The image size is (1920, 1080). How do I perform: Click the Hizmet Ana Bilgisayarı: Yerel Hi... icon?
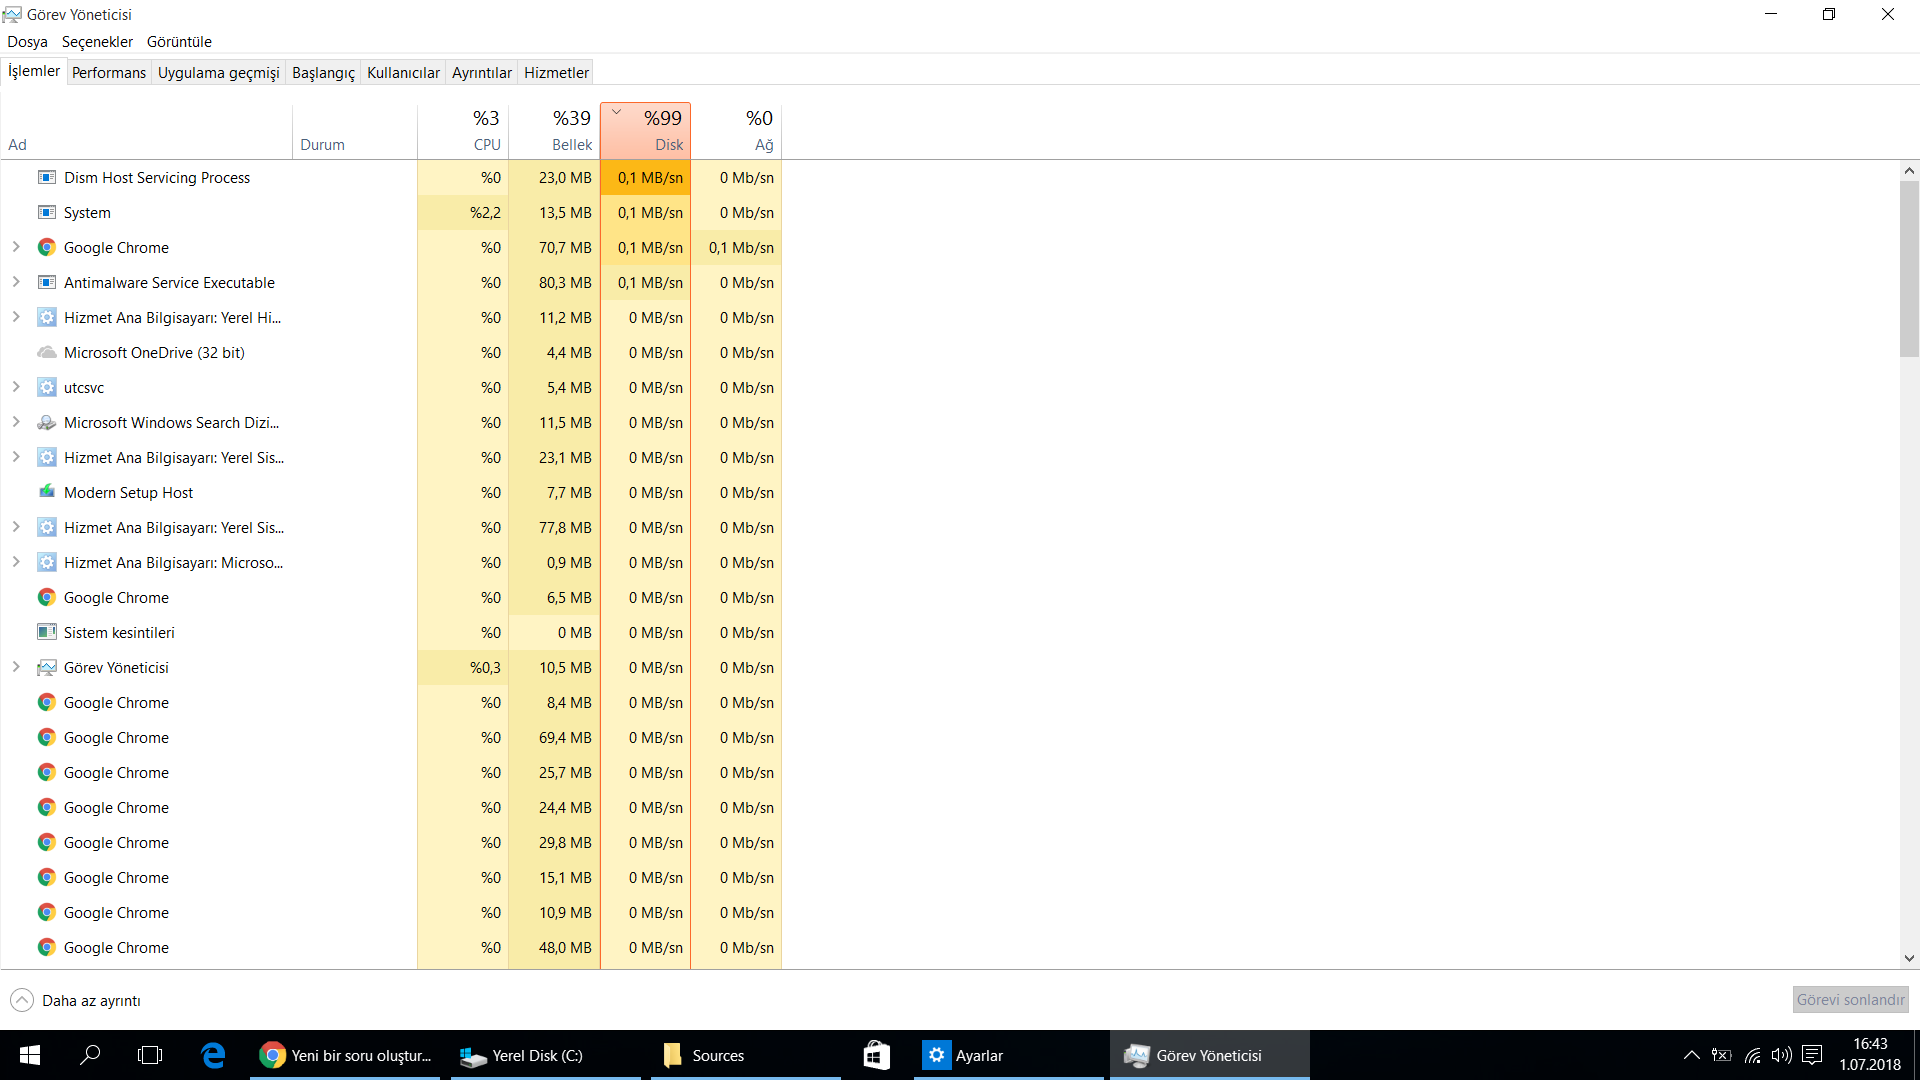coord(46,318)
